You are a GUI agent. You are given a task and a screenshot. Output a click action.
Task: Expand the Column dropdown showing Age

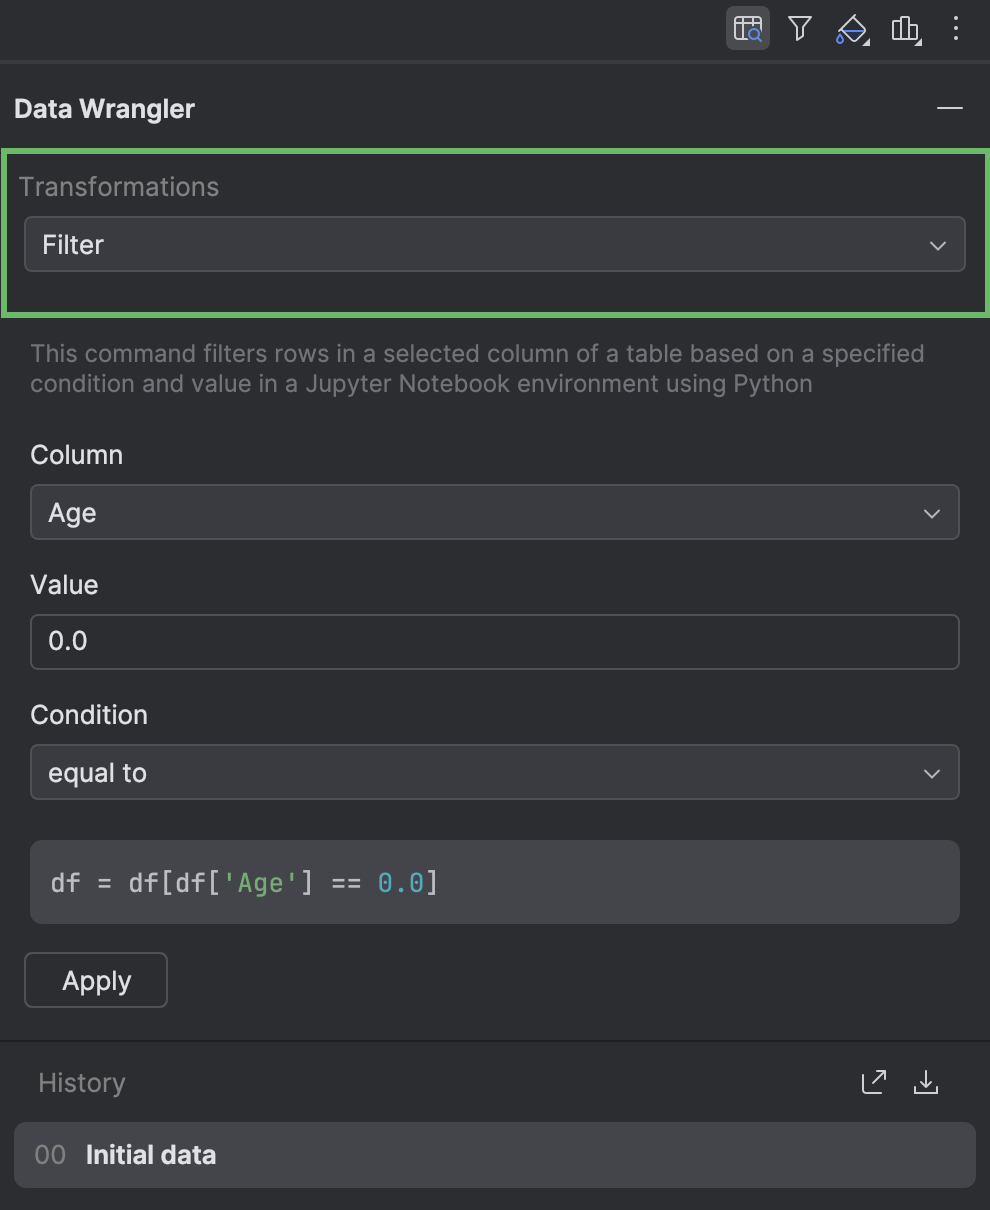click(495, 512)
